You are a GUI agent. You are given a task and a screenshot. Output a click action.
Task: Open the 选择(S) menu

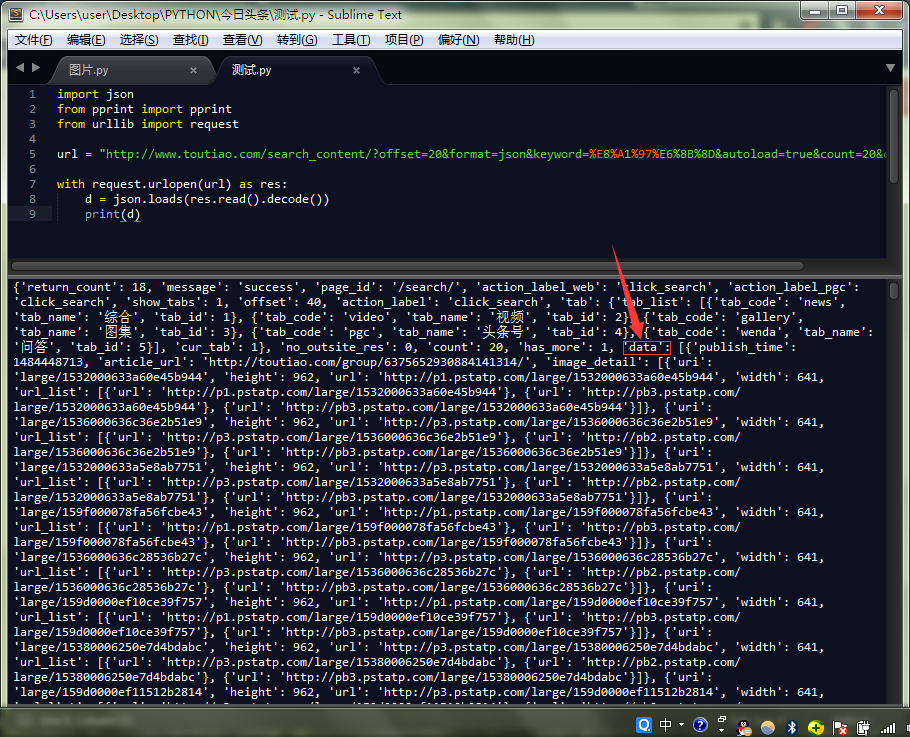click(139, 40)
